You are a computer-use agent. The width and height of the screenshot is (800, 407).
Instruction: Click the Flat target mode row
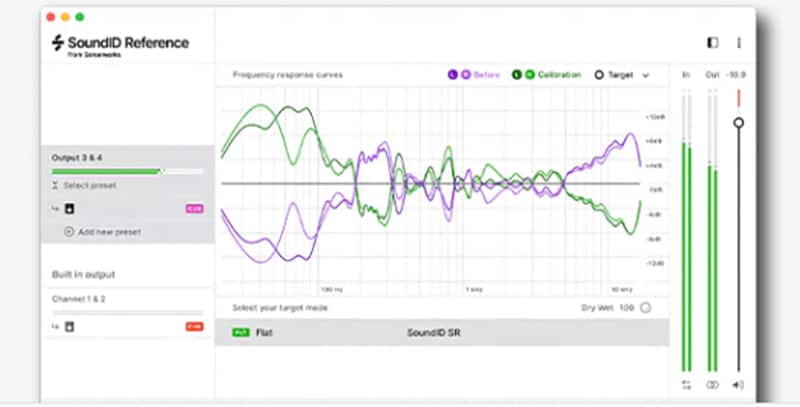tap(442, 333)
